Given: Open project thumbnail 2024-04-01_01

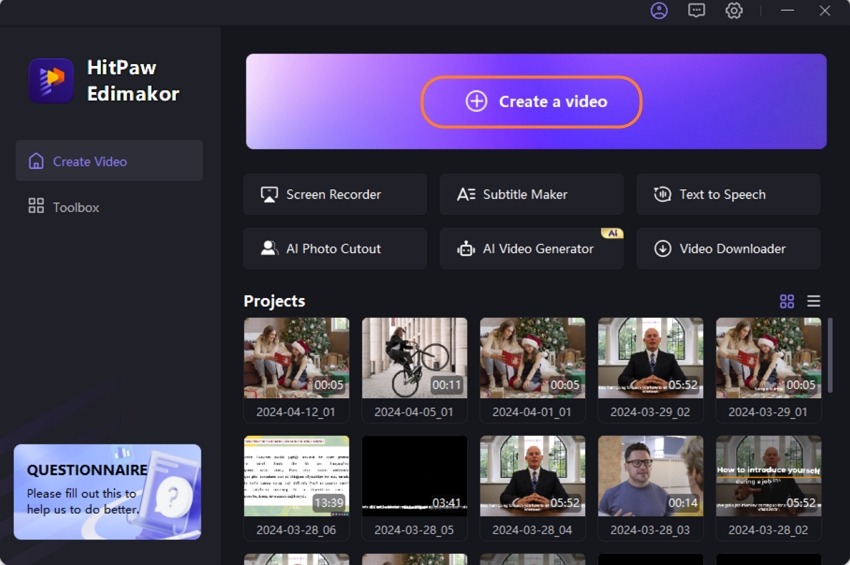Looking at the screenshot, I should point(532,358).
